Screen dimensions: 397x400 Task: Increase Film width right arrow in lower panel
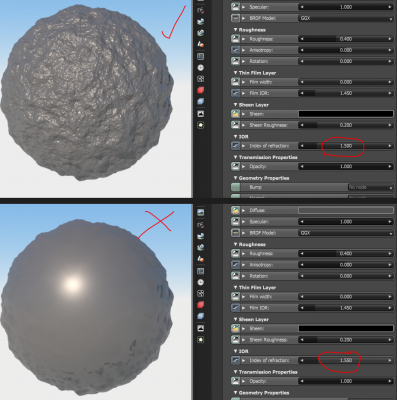[390, 296]
